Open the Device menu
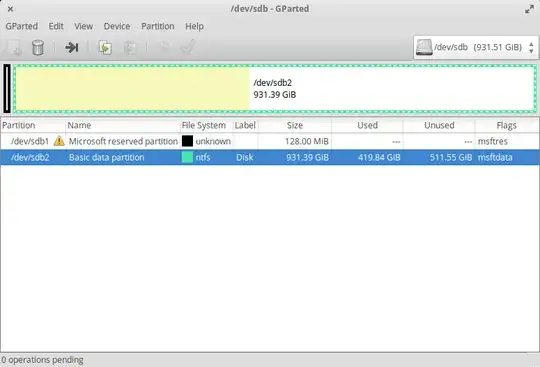The image size is (540, 367). [117, 26]
